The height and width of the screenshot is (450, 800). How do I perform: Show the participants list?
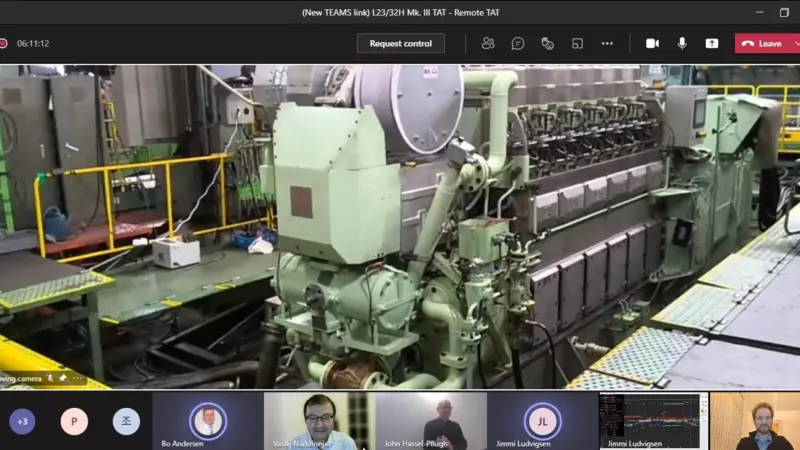click(488, 43)
